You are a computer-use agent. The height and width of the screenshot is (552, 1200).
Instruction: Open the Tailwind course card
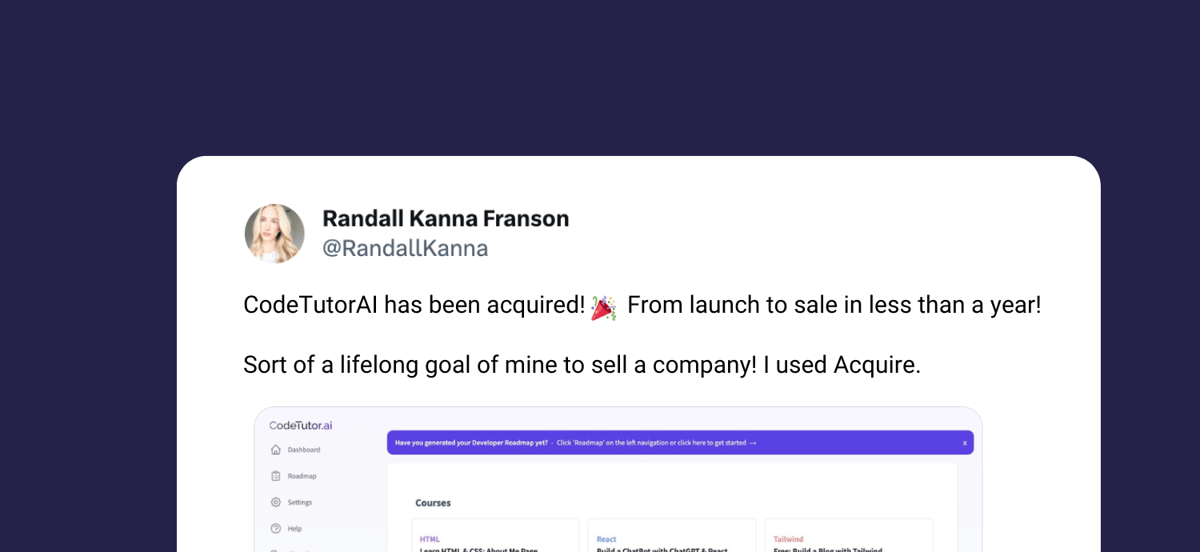849,535
